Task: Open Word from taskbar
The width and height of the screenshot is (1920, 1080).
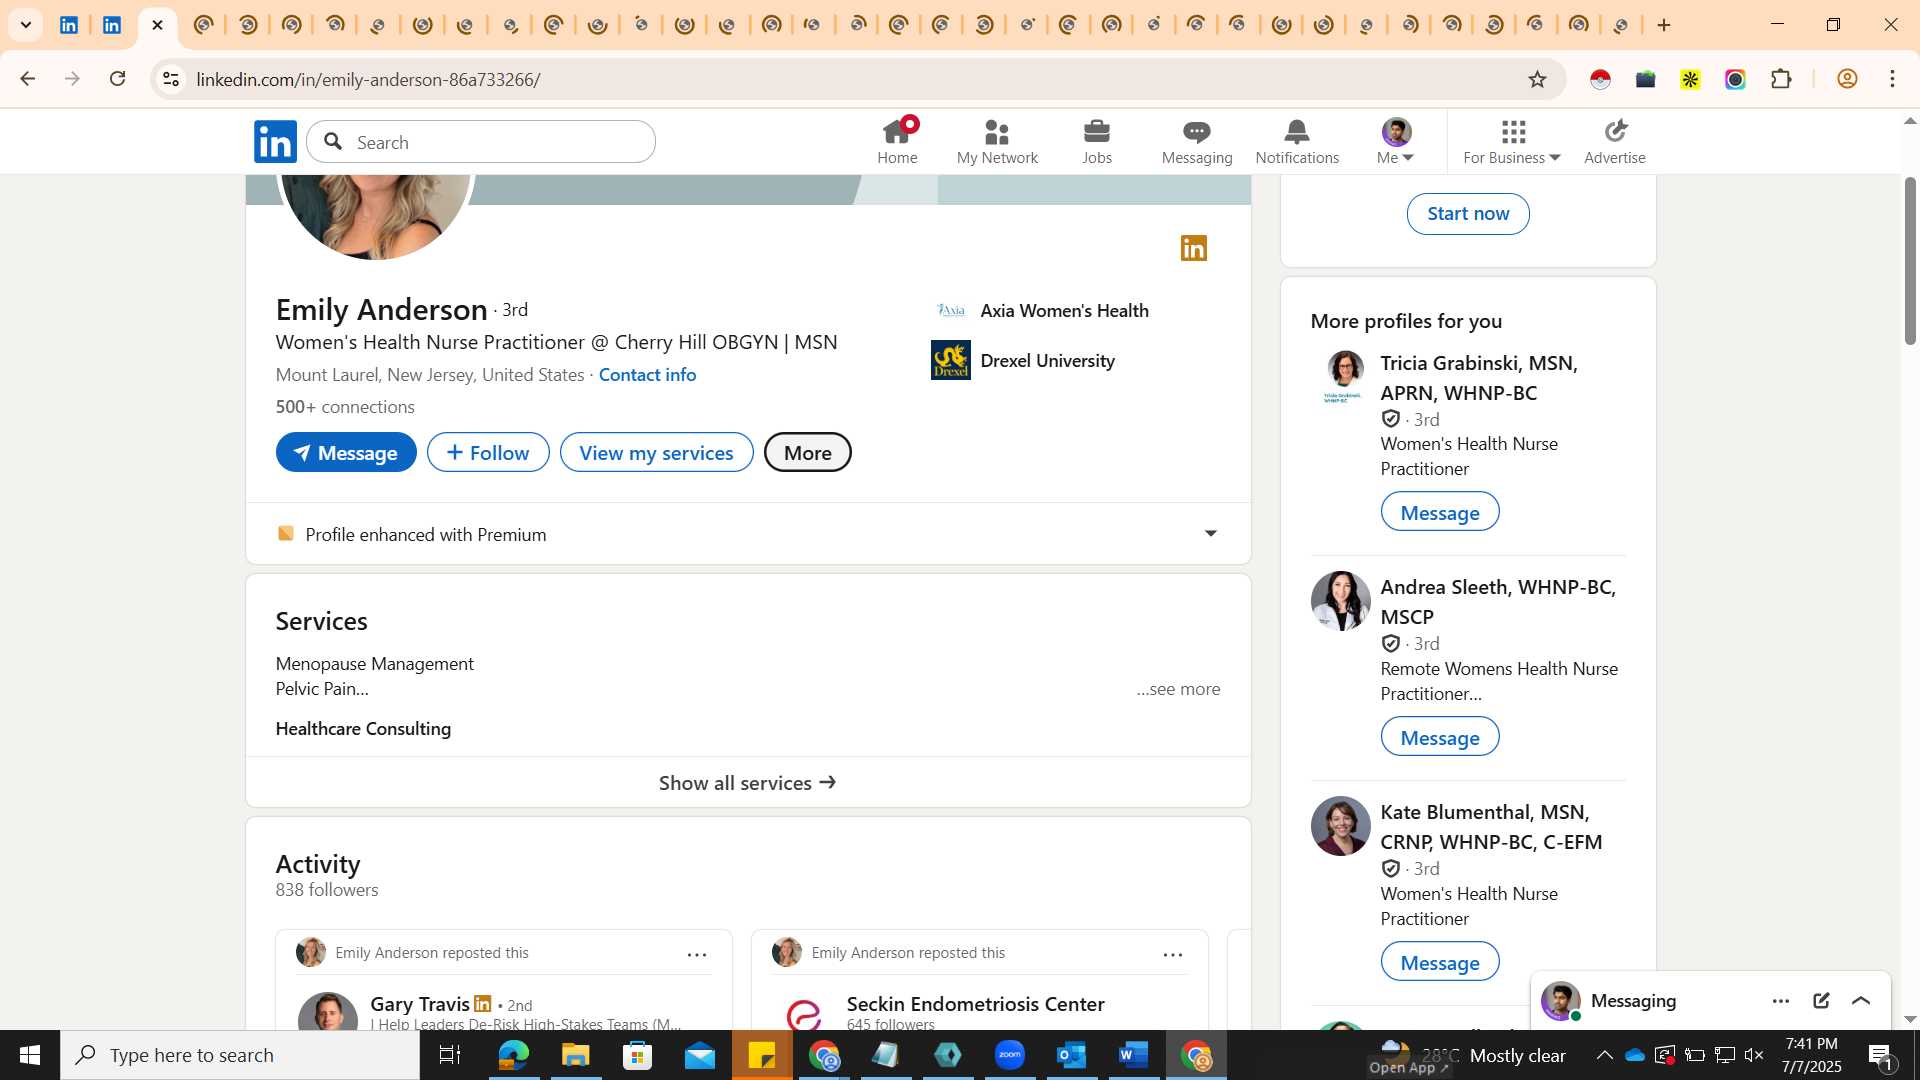Action: coord(1134,1055)
